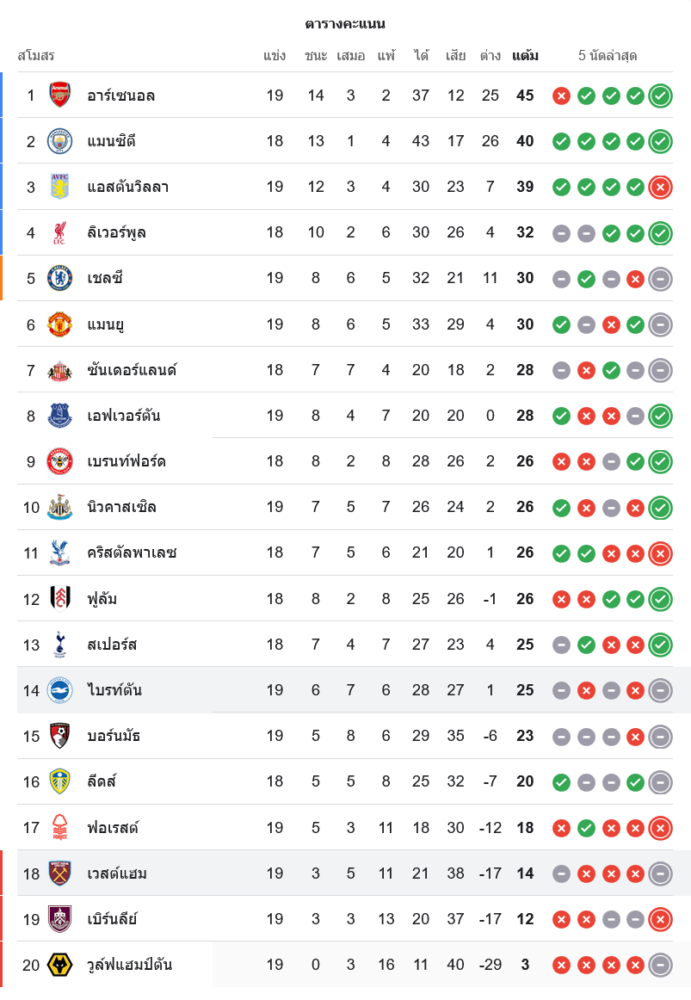The width and height of the screenshot is (691, 1000).
Task: Click Arsenal's only red loss form icon
Action: pyautogui.click(x=561, y=96)
